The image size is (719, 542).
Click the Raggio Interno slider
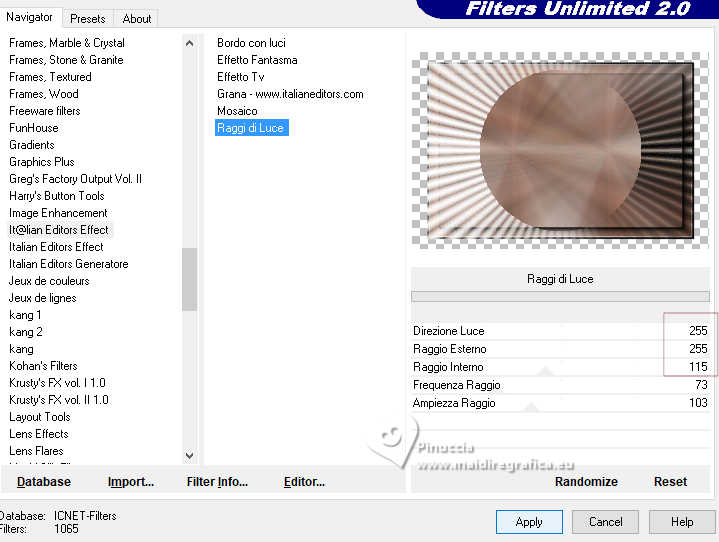point(560,367)
